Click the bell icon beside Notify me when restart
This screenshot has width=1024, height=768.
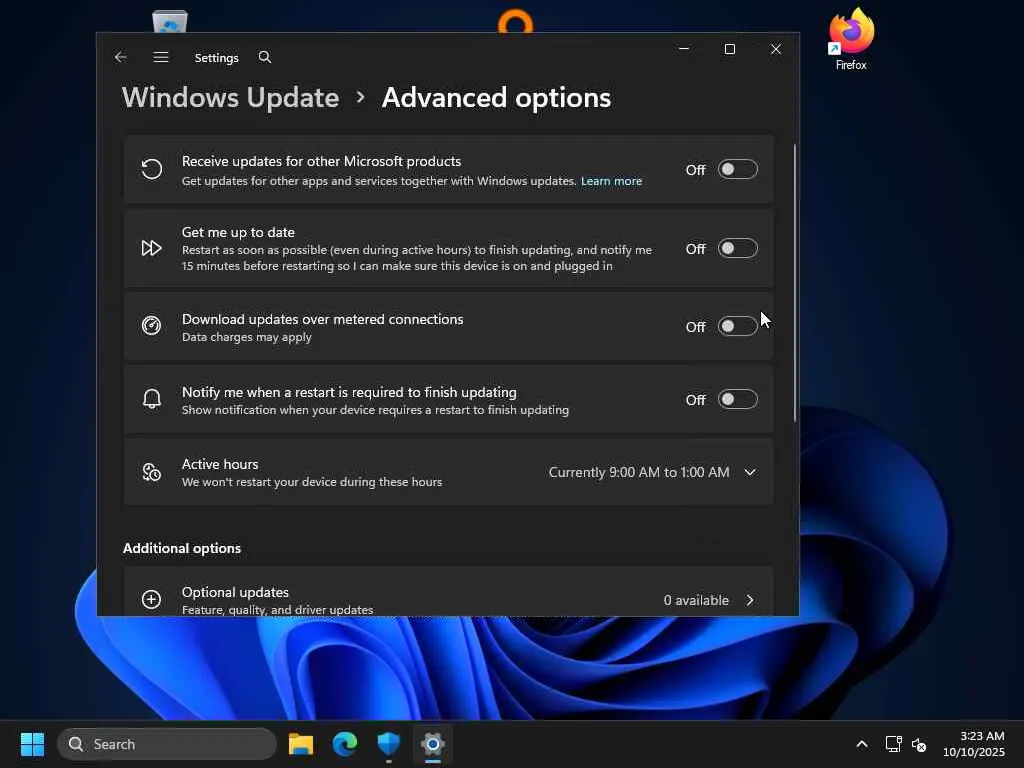coord(152,399)
